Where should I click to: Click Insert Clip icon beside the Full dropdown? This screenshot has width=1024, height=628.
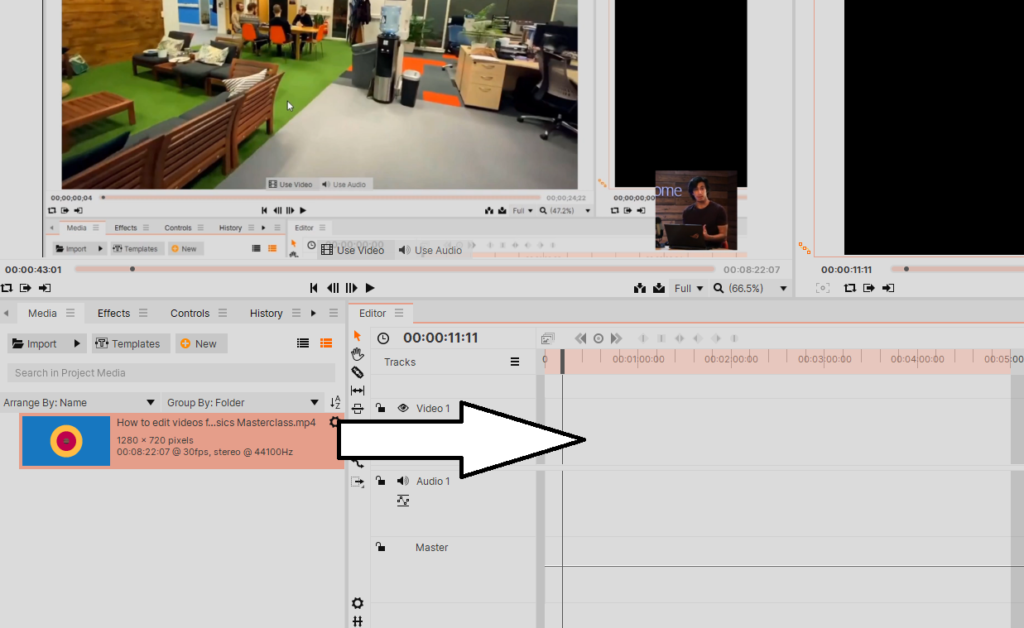tap(639, 288)
